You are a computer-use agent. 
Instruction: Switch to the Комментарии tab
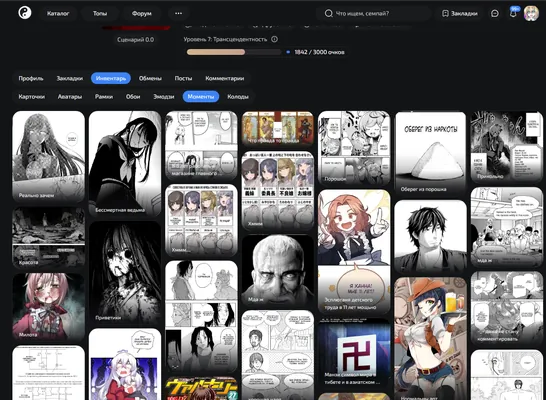point(225,78)
